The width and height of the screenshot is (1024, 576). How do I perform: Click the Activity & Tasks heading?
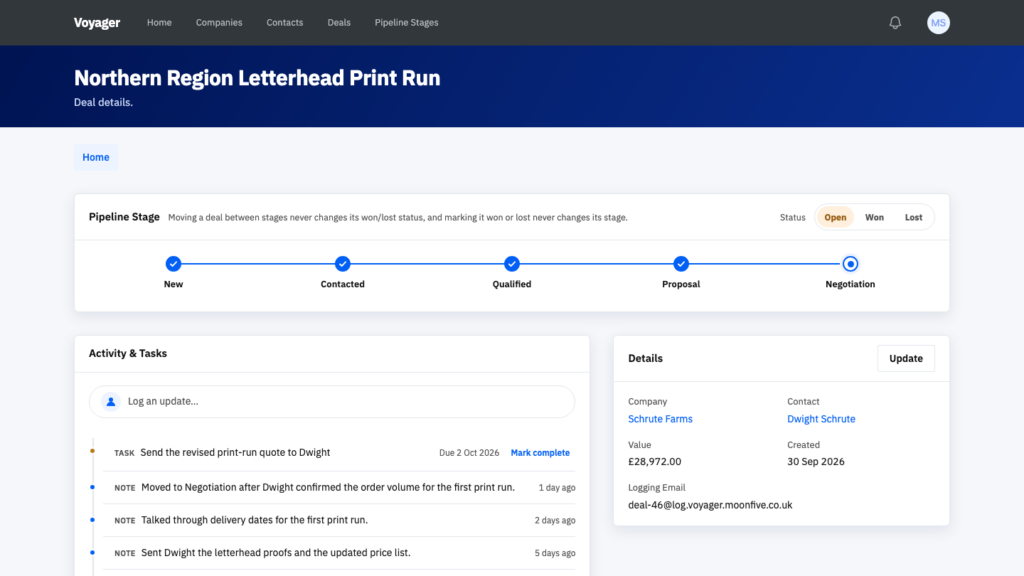tap(128, 353)
